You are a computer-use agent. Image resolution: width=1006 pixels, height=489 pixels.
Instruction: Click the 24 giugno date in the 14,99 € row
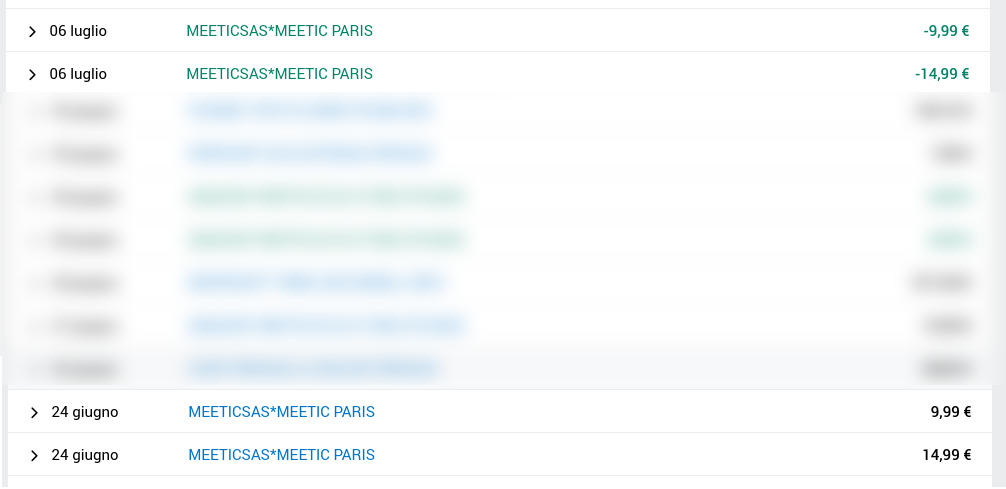[85, 455]
